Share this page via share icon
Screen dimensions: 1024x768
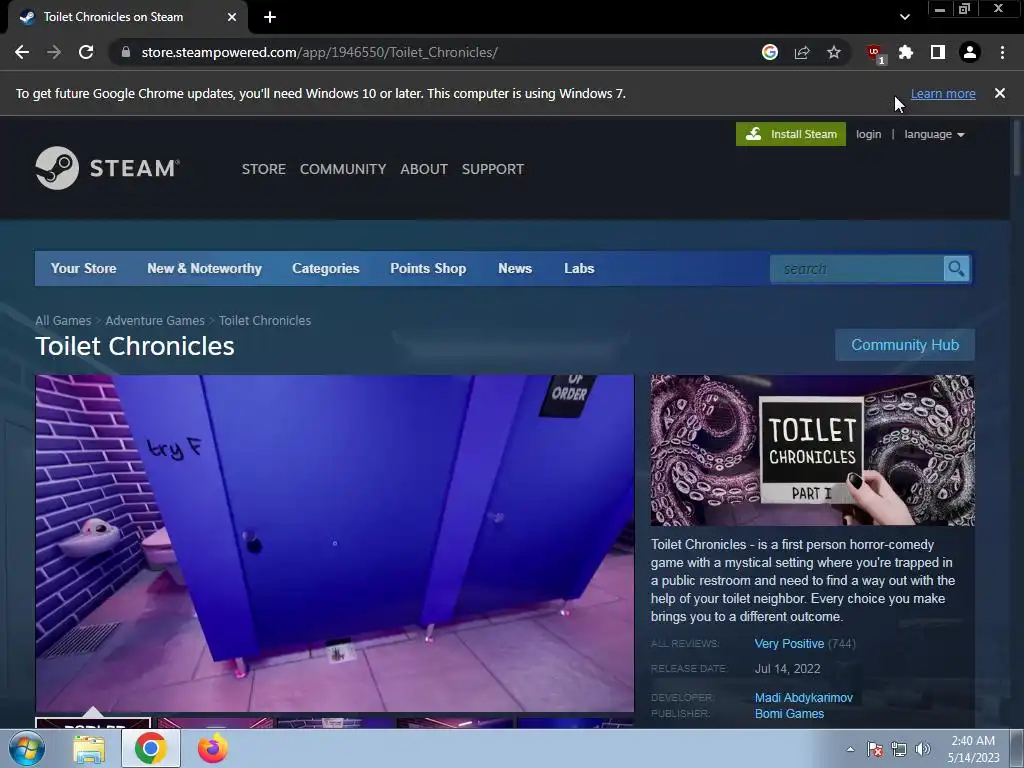(802, 52)
